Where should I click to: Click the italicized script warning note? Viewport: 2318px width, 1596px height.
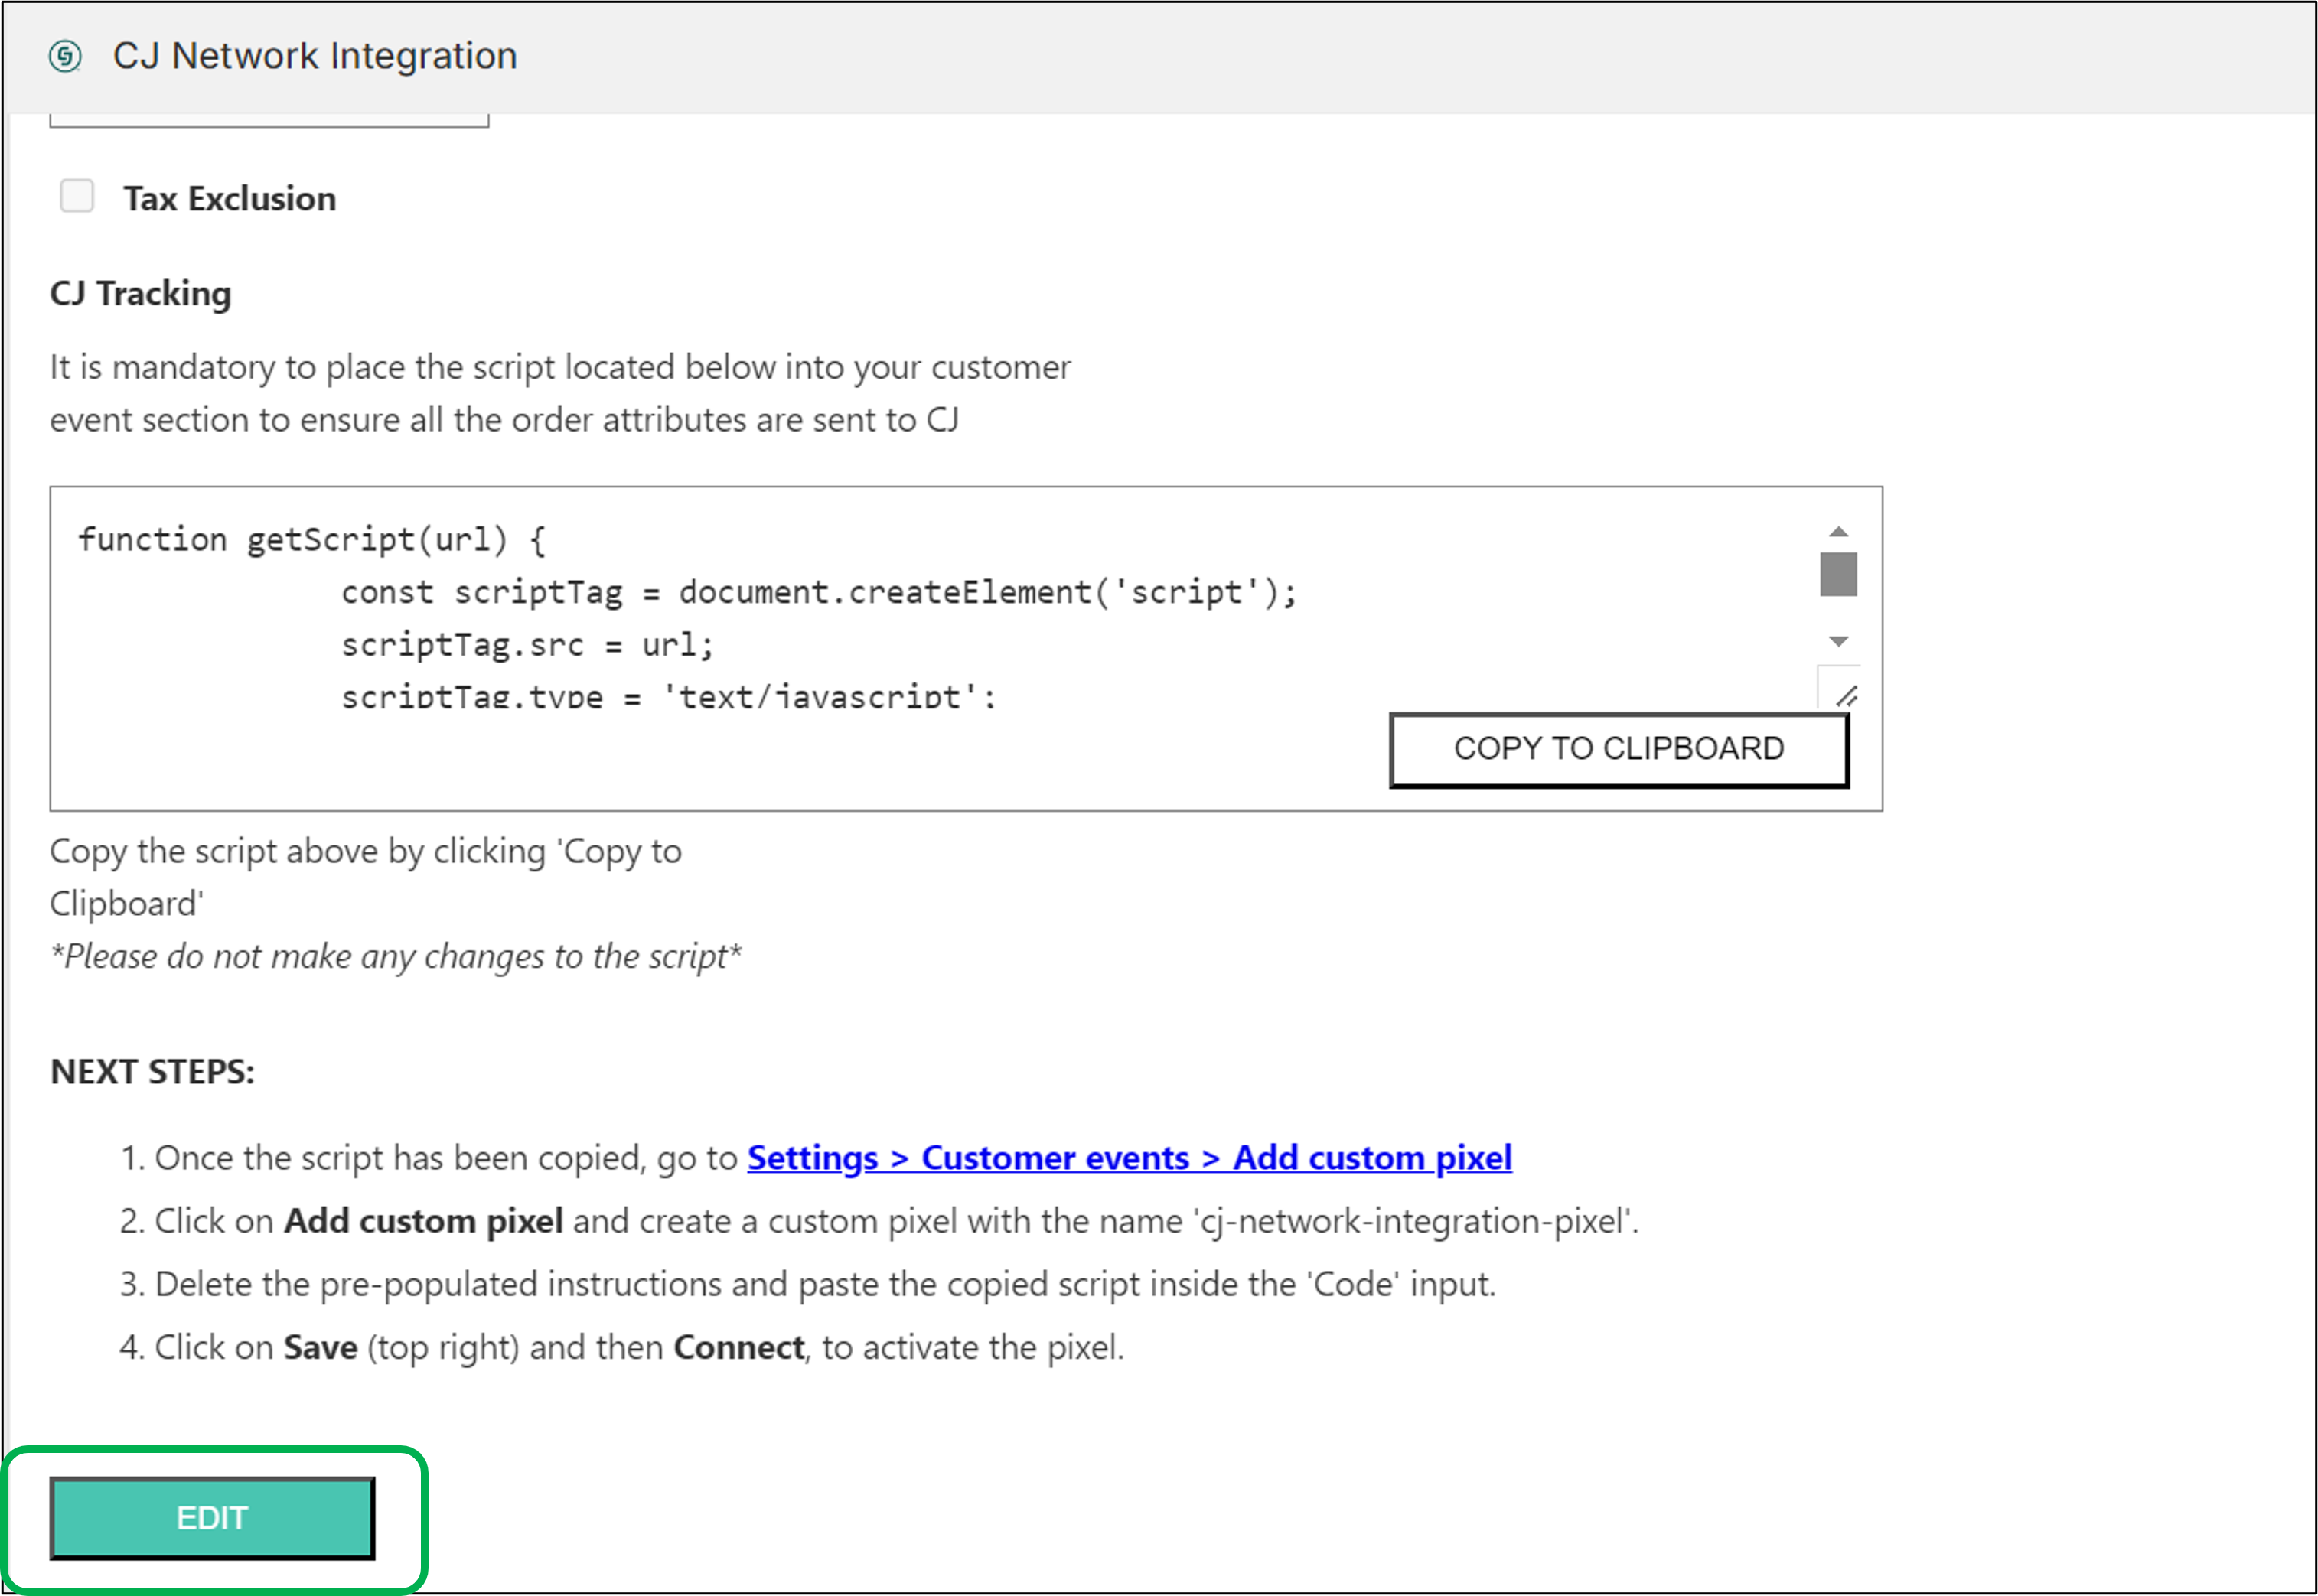click(x=395, y=956)
